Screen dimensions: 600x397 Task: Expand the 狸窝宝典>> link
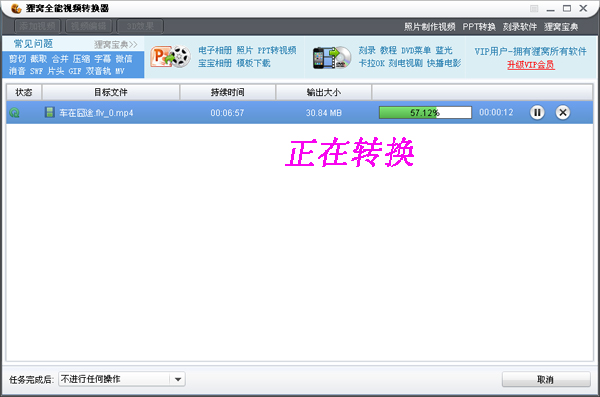tap(116, 45)
